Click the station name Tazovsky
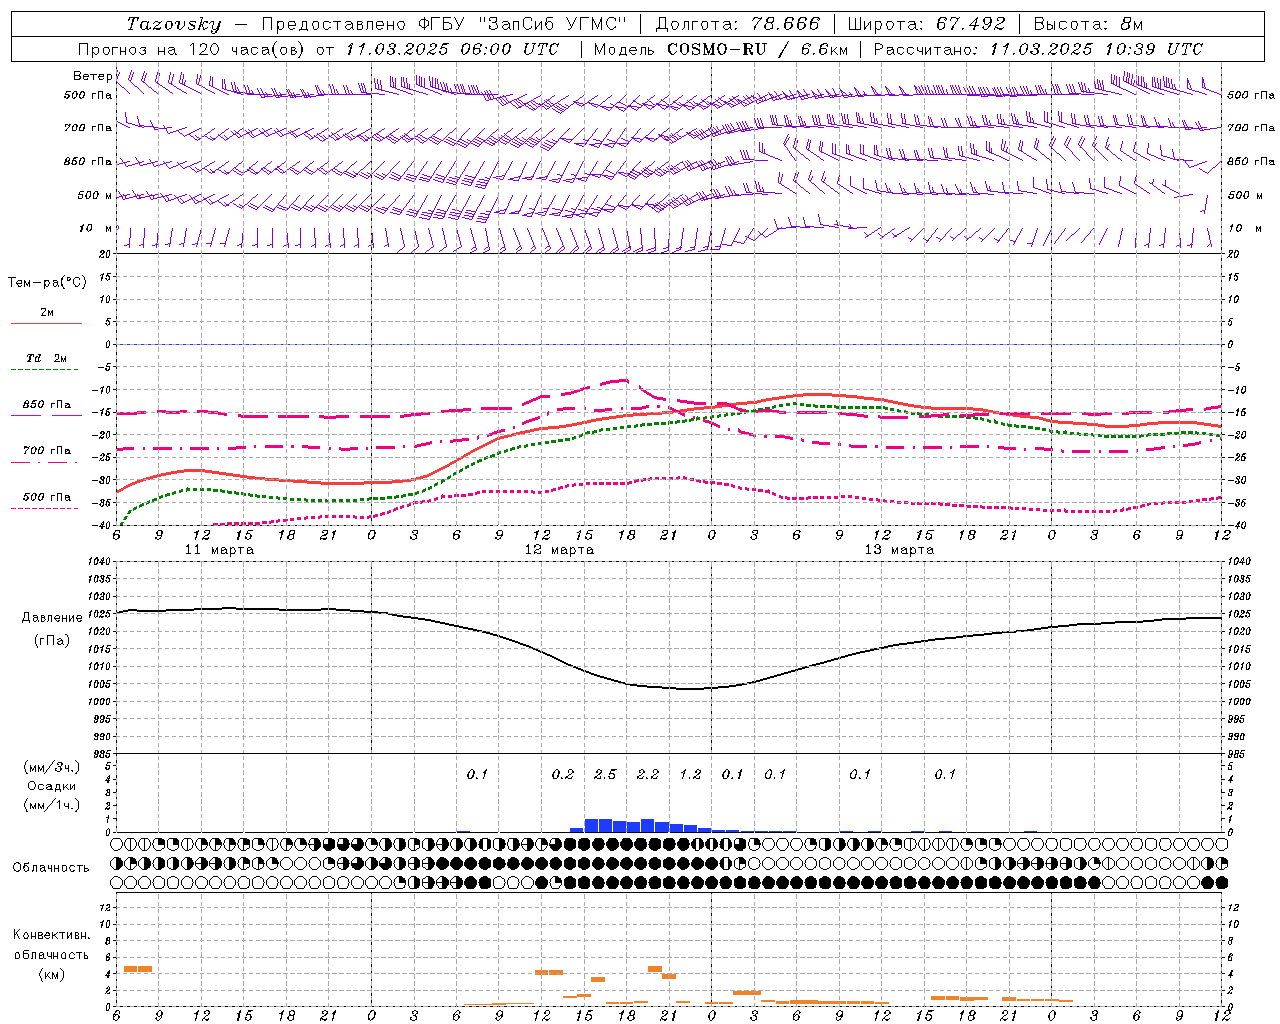1280x1024 pixels. click(174, 24)
